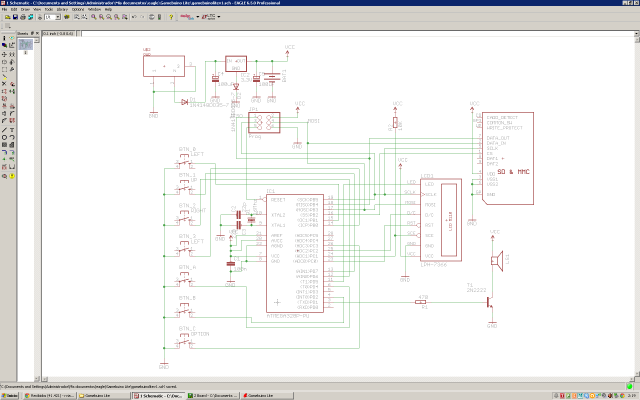Select the Net tool
This screenshot has width=640, height=400.
12,152
